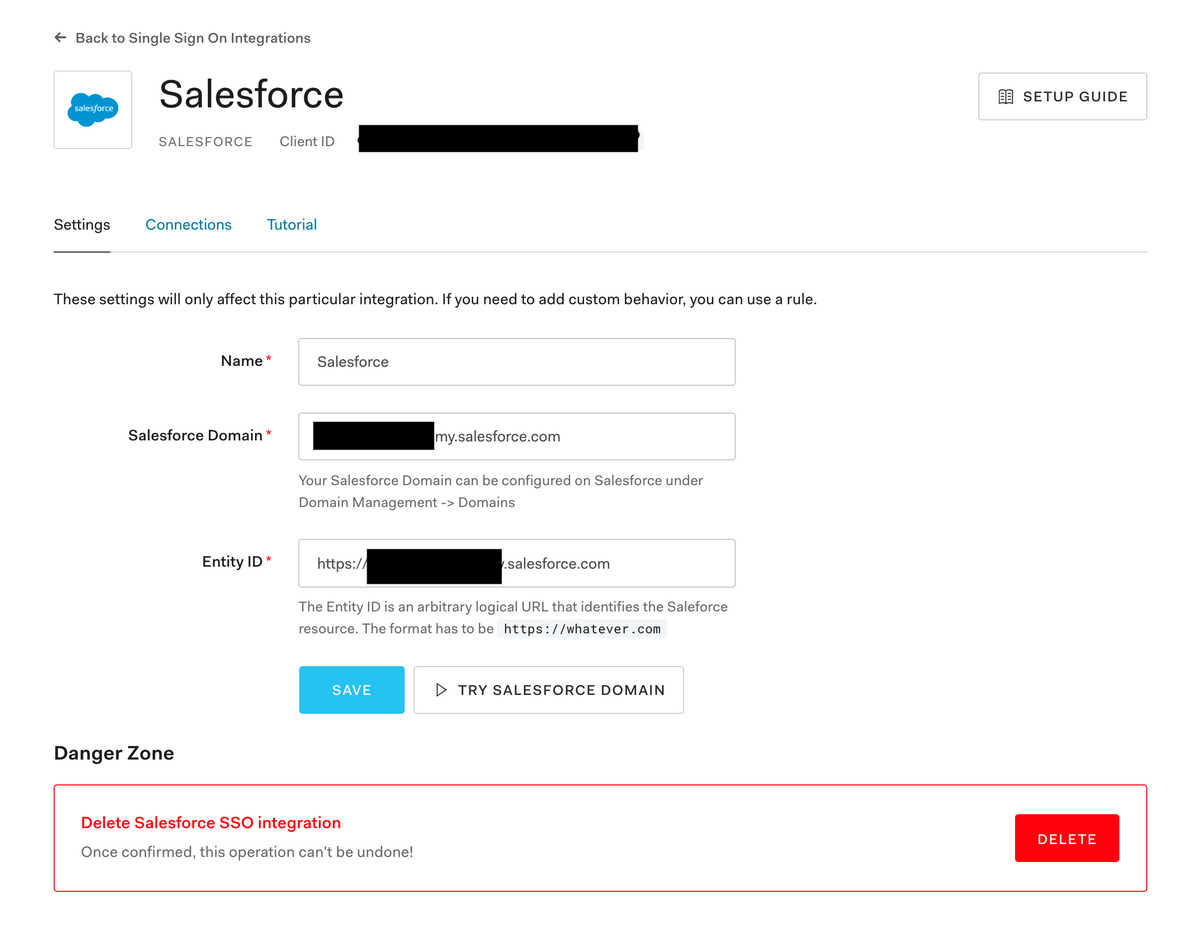
Task: Select the Settings tab
Action: coord(82,225)
